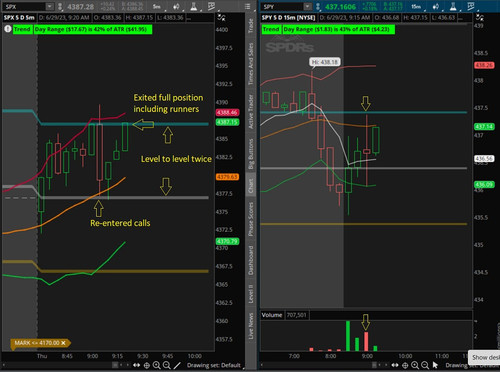This screenshot has width=500, height=372.
Task: Select trendline drawing tool on SPX chart
Action: point(177,365)
